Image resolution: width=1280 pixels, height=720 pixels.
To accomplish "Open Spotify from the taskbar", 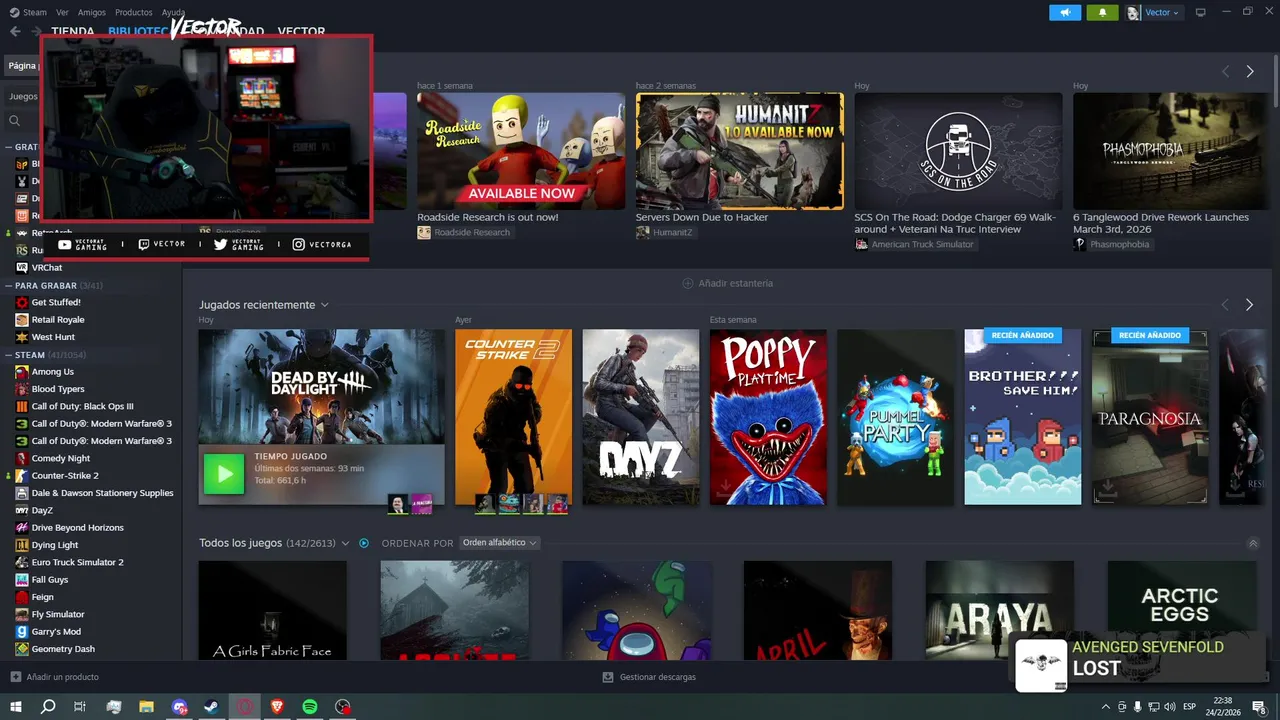I will point(310,707).
